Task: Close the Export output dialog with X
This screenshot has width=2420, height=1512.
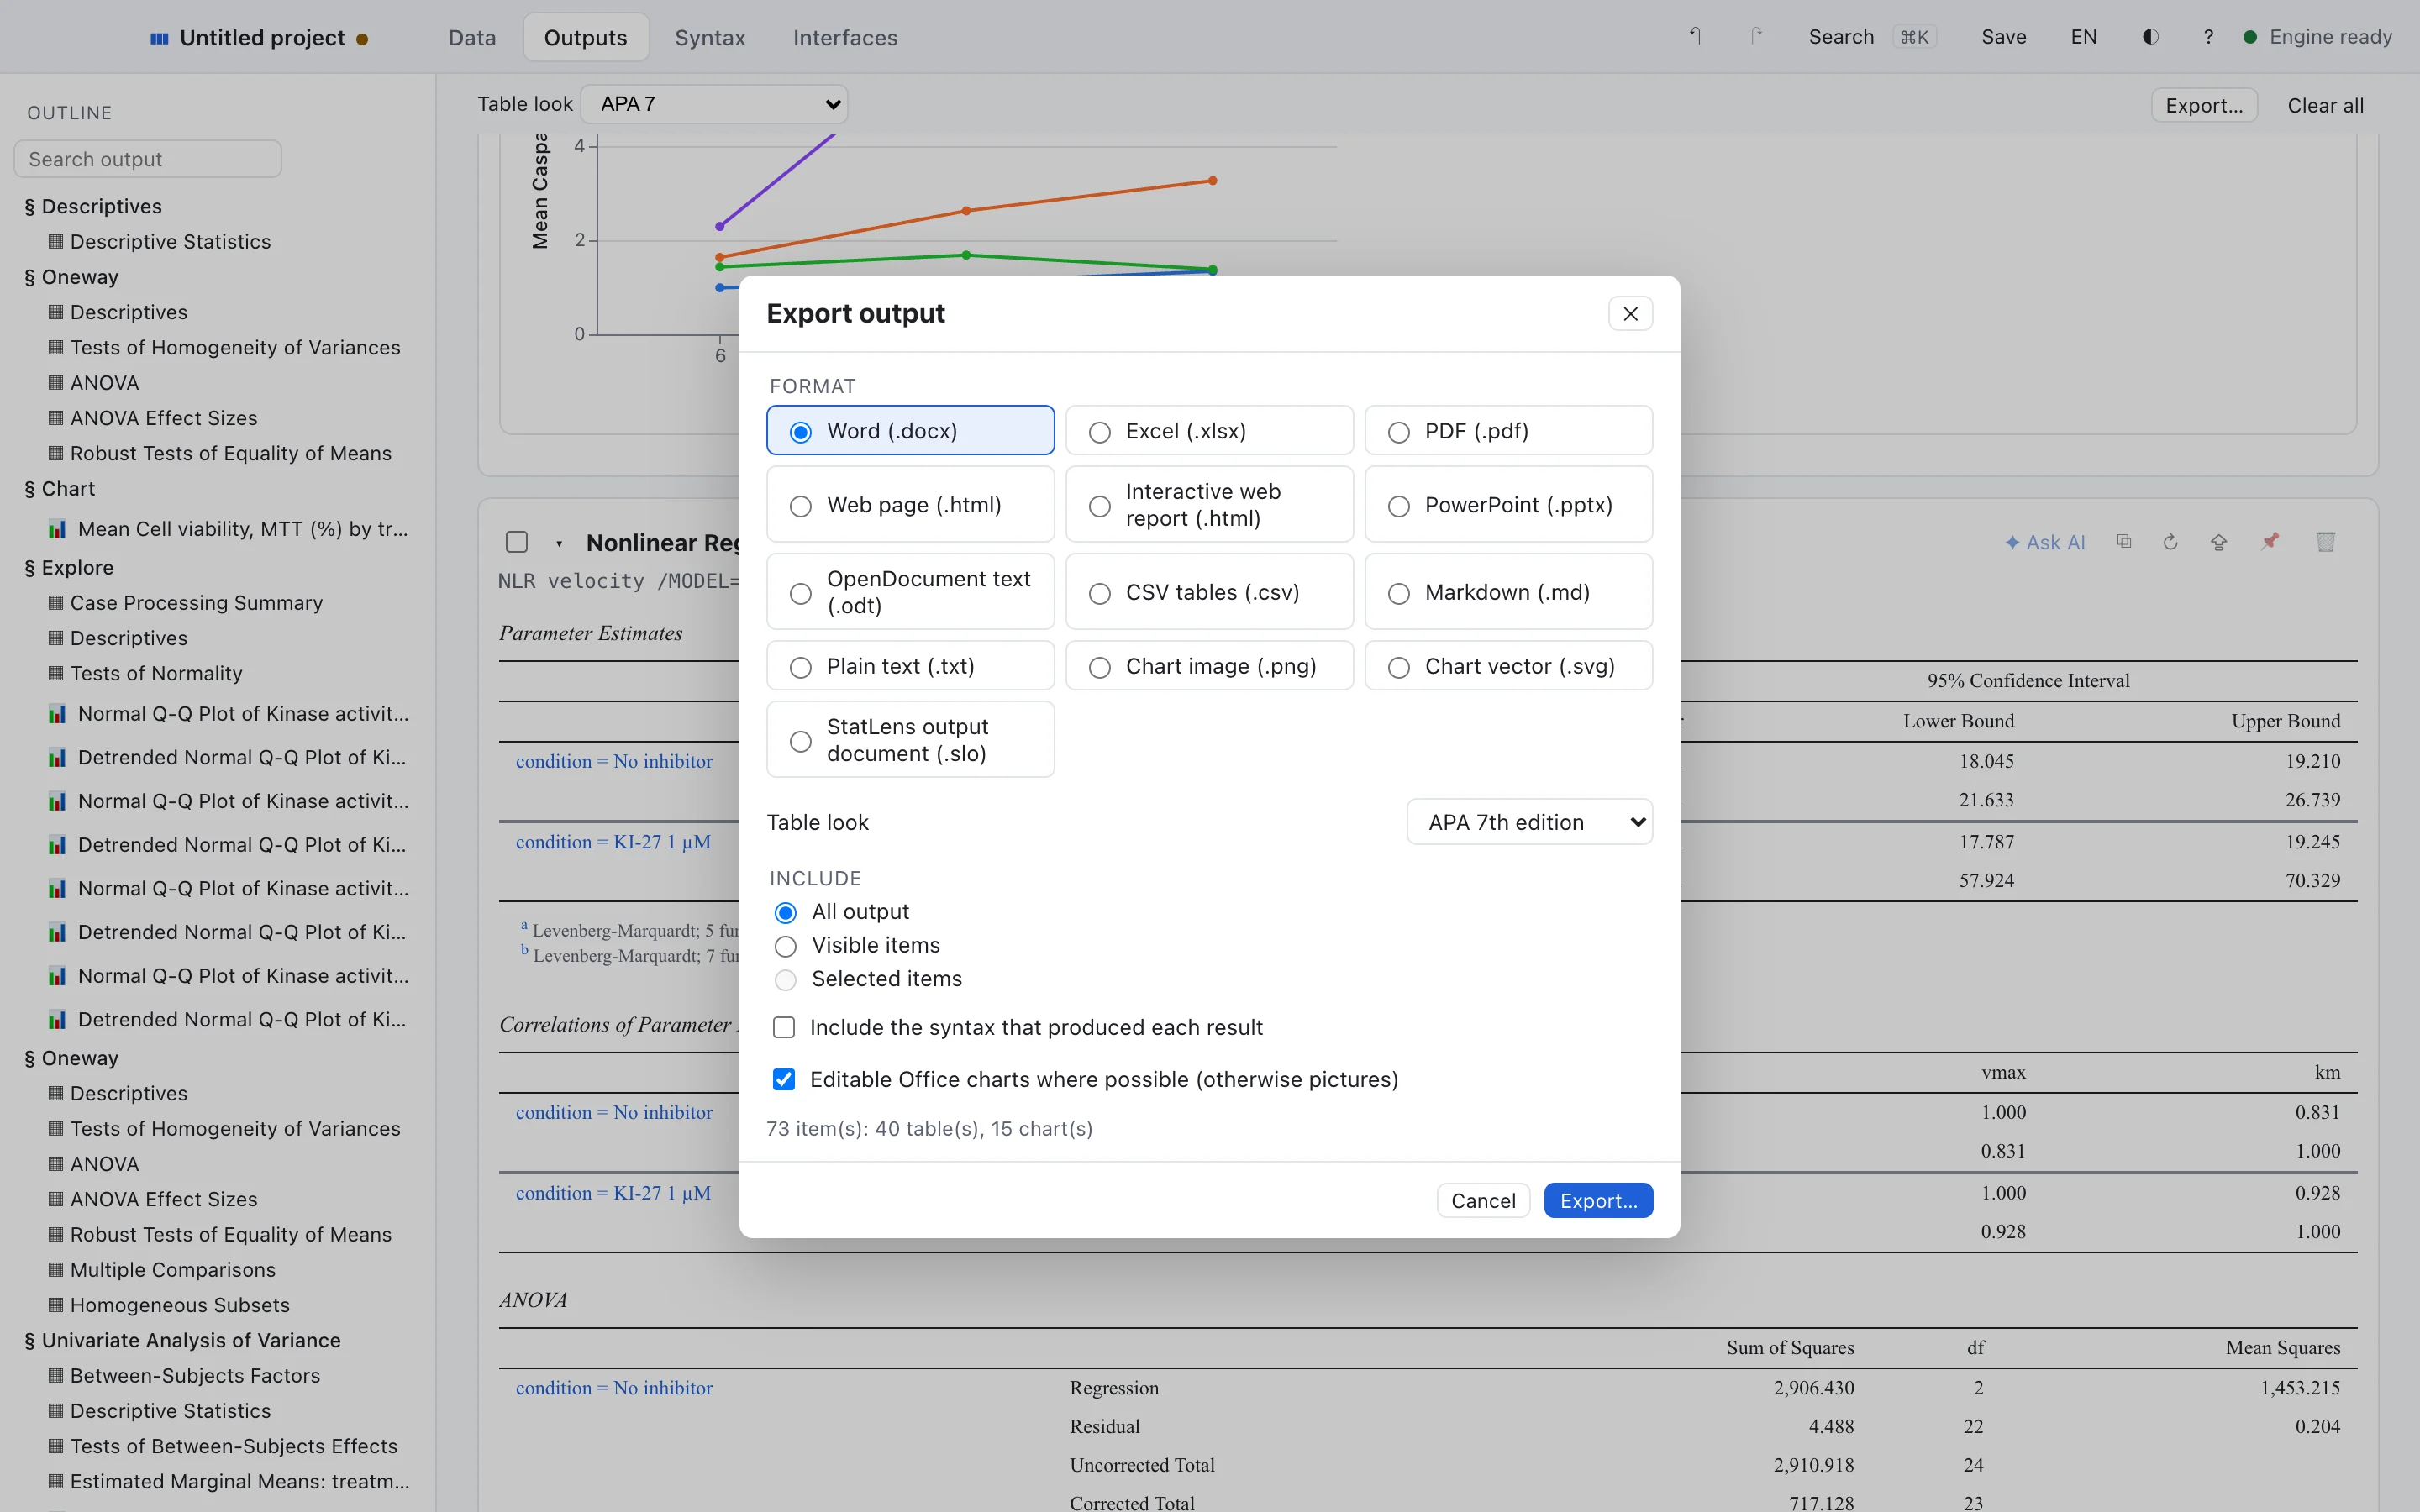Action: (1630, 314)
